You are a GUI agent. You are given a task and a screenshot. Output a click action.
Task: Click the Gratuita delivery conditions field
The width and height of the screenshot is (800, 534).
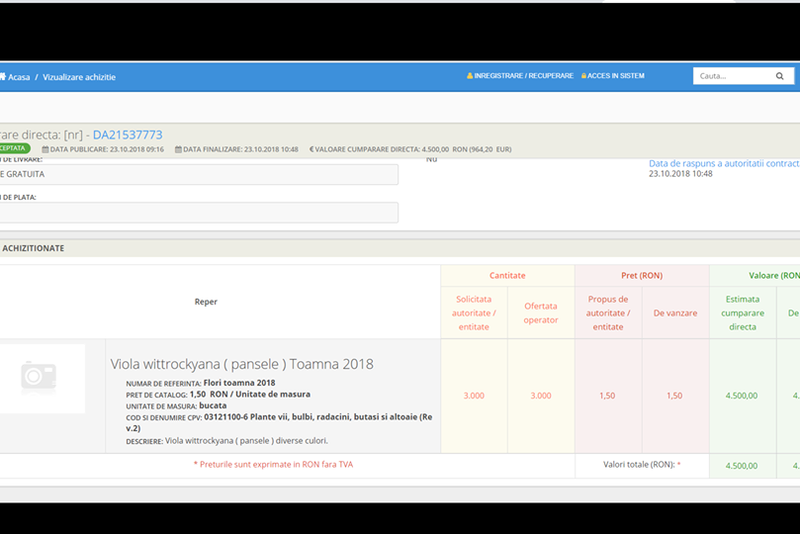198,174
